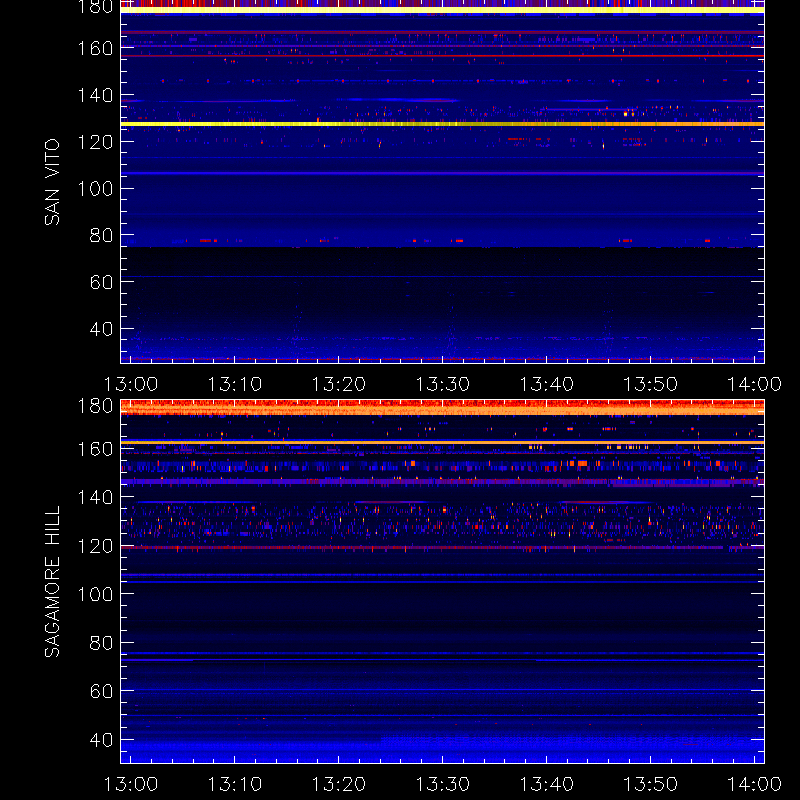Click the SAN VITO axis label
The image size is (800, 800).
(52, 182)
